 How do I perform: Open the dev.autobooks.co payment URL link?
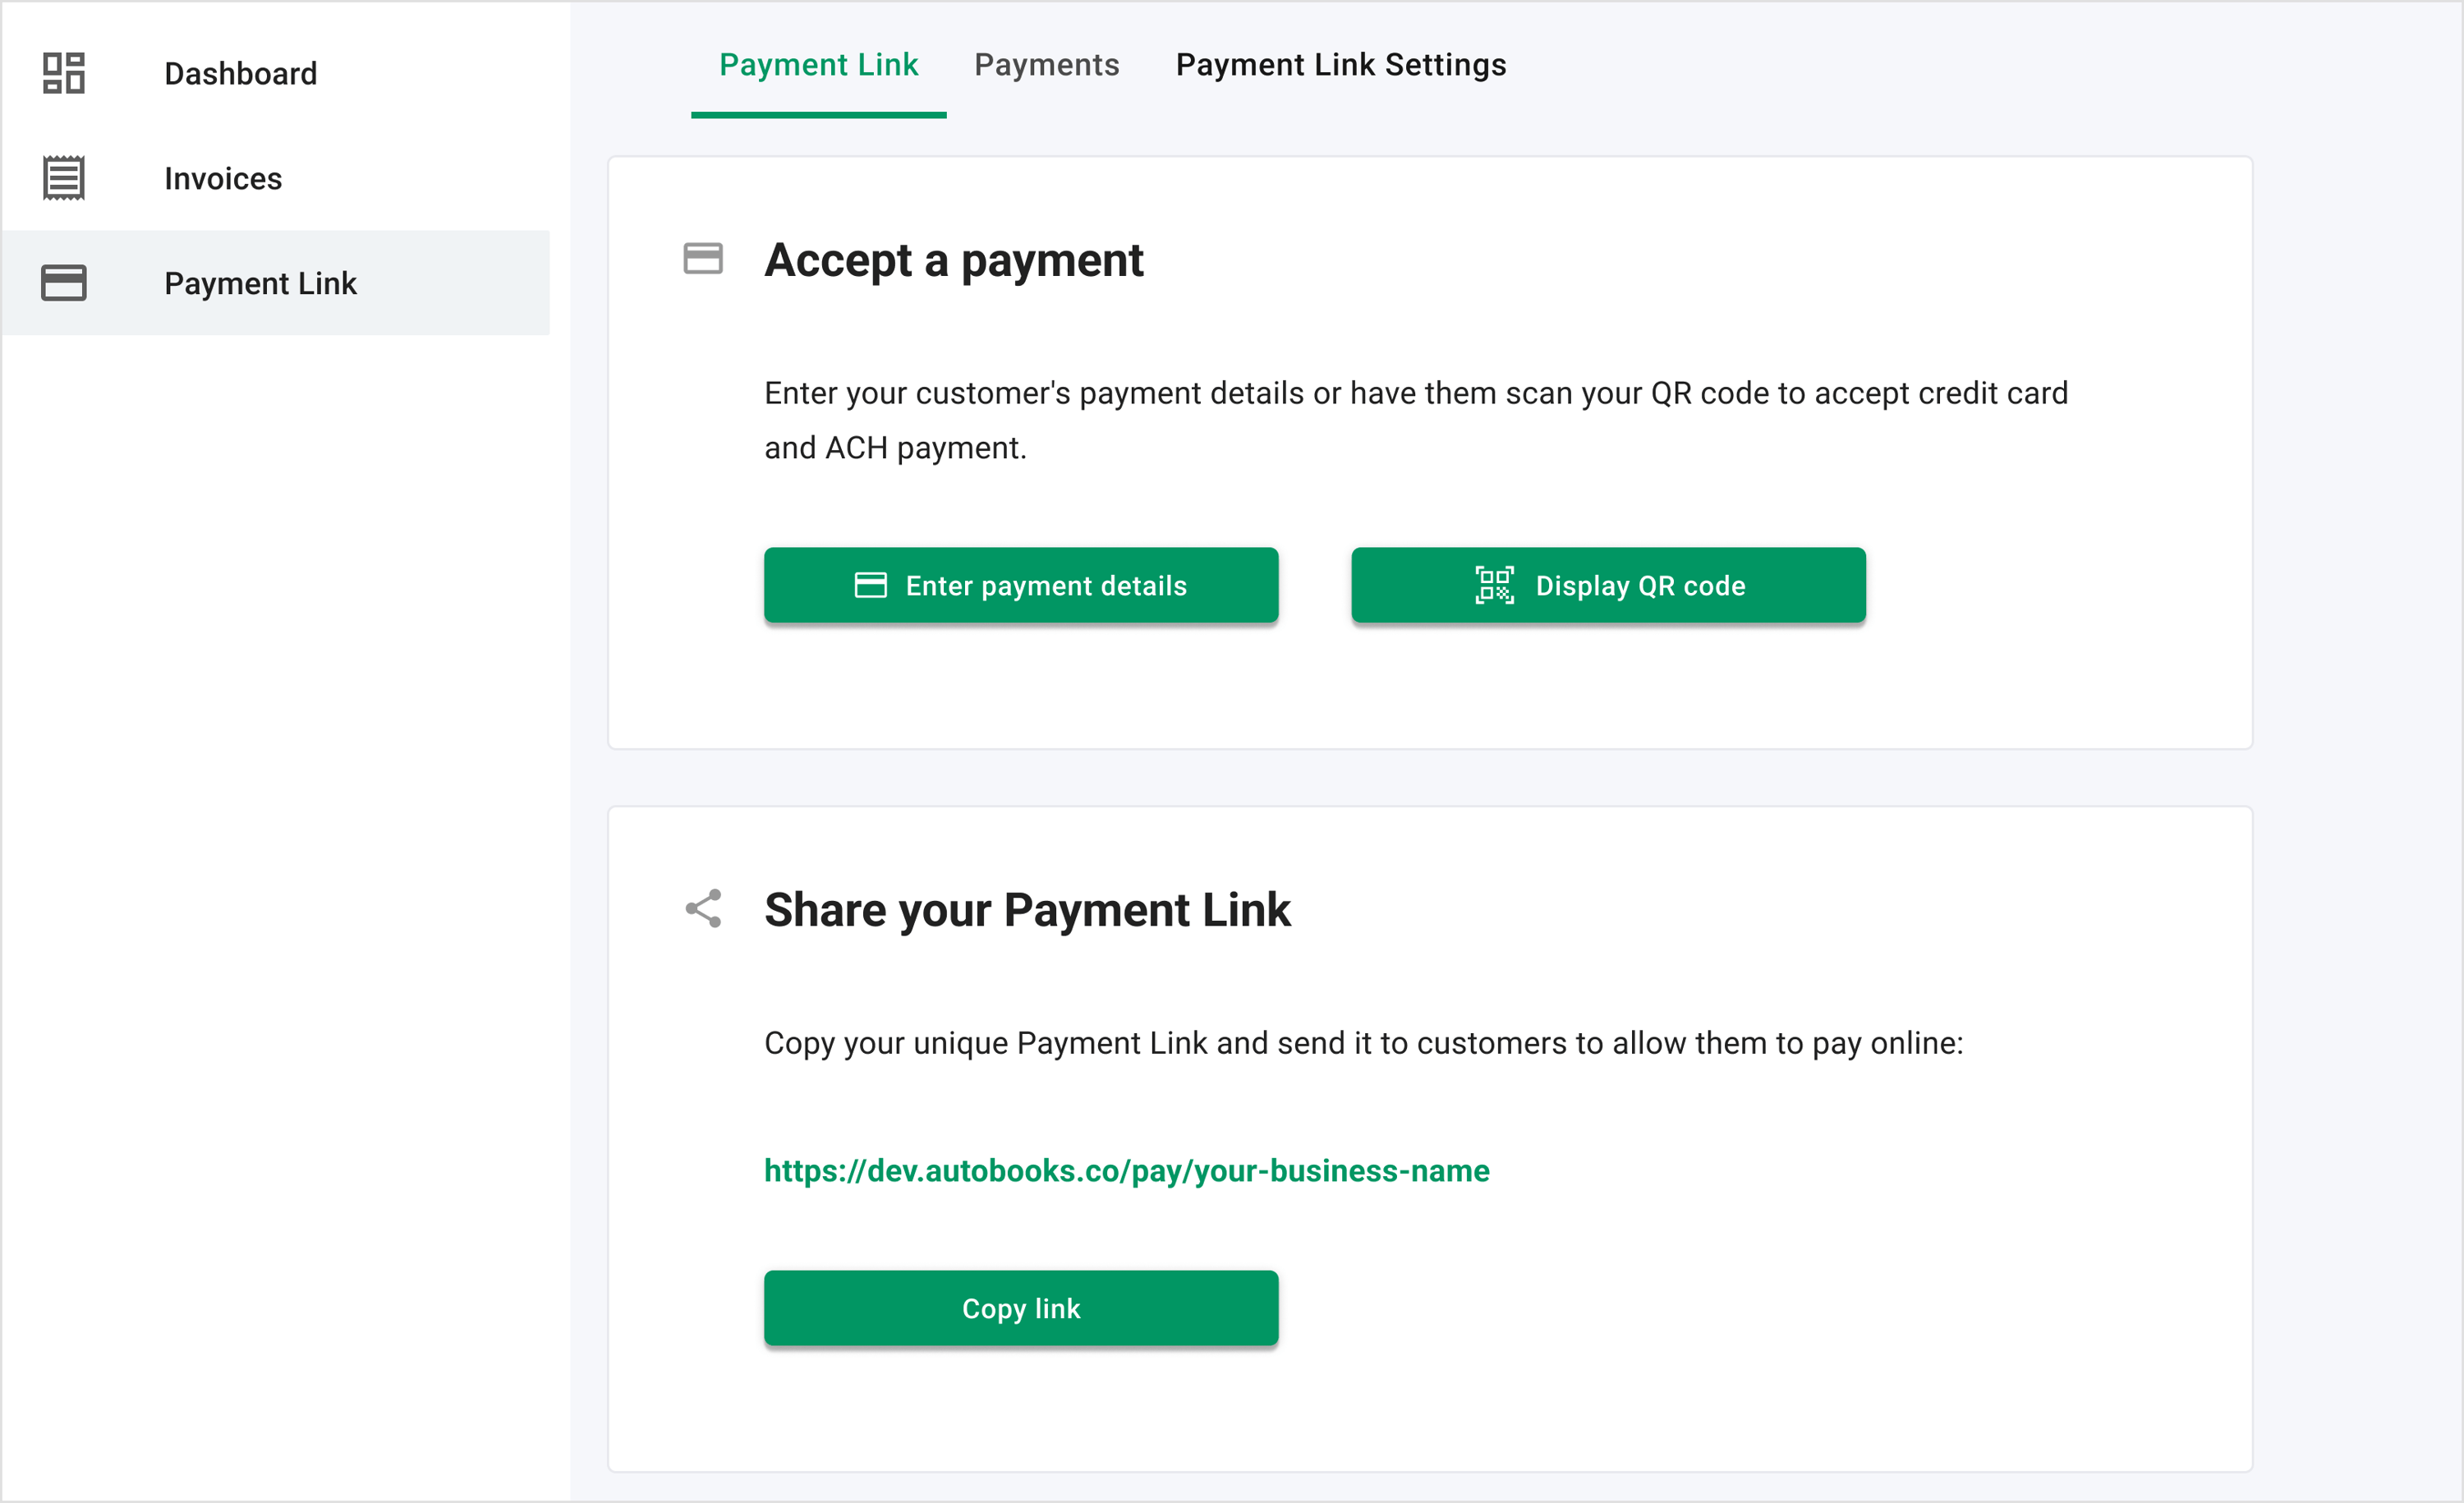pyautogui.click(x=1127, y=1171)
